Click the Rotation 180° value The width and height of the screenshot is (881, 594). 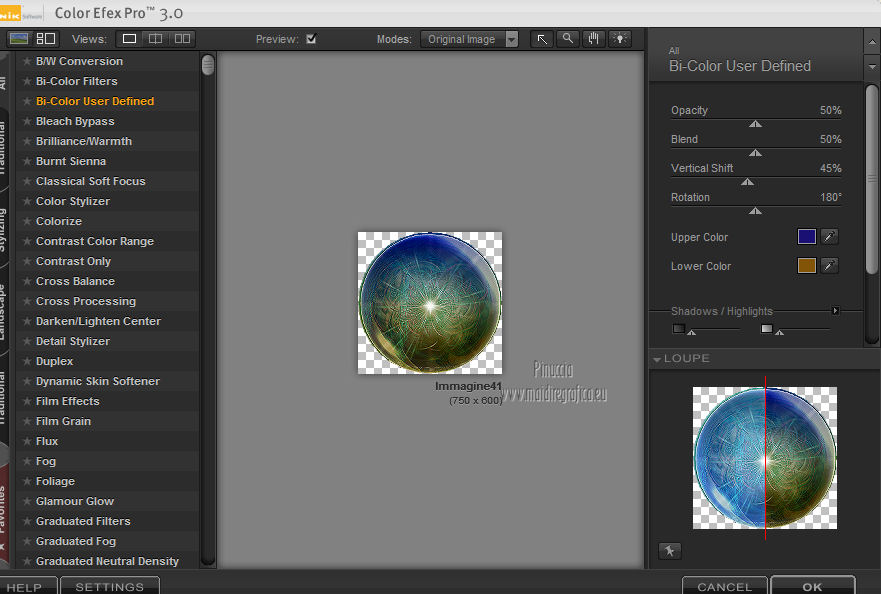(830, 197)
